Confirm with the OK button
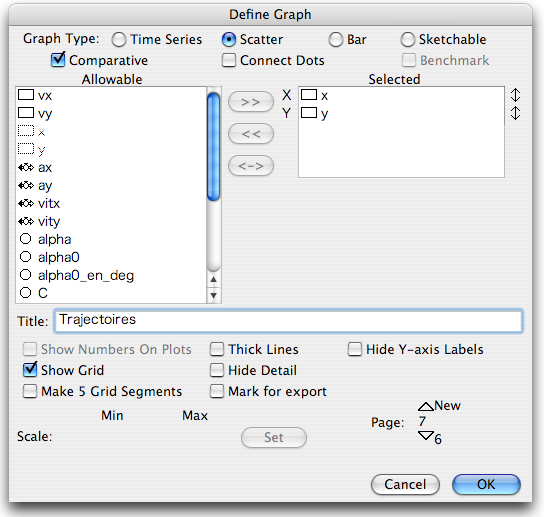Viewport: 544px width, 517px height. pos(486,484)
